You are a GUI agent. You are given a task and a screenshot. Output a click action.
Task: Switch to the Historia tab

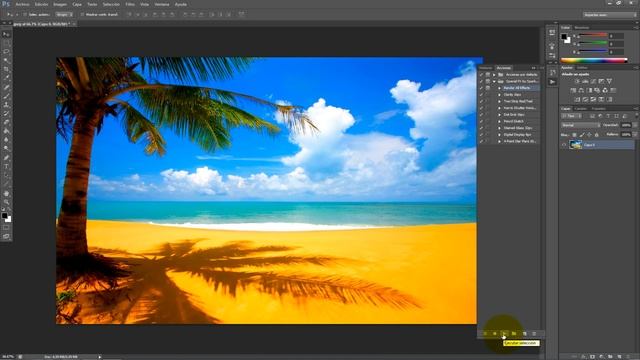pos(486,68)
